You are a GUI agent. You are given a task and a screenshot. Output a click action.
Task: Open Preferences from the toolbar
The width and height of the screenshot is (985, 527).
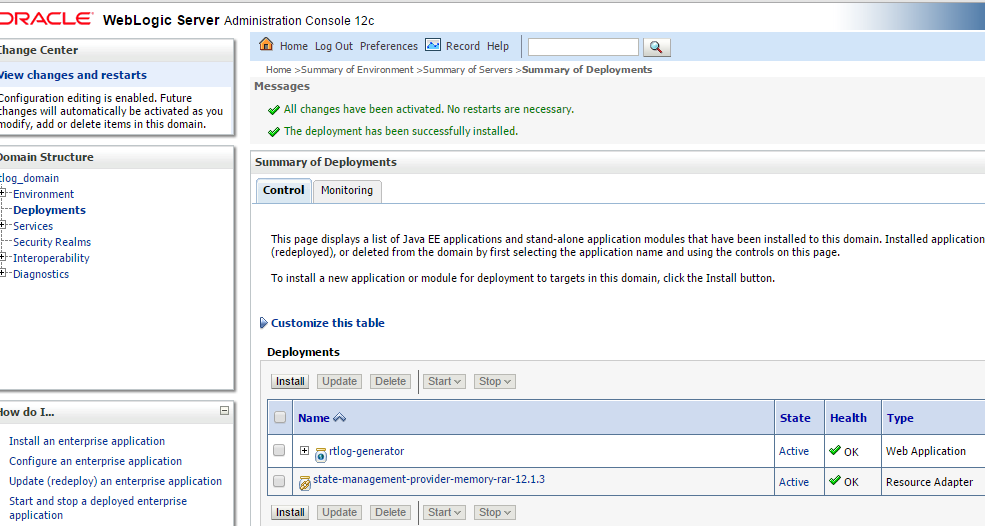(388, 46)
